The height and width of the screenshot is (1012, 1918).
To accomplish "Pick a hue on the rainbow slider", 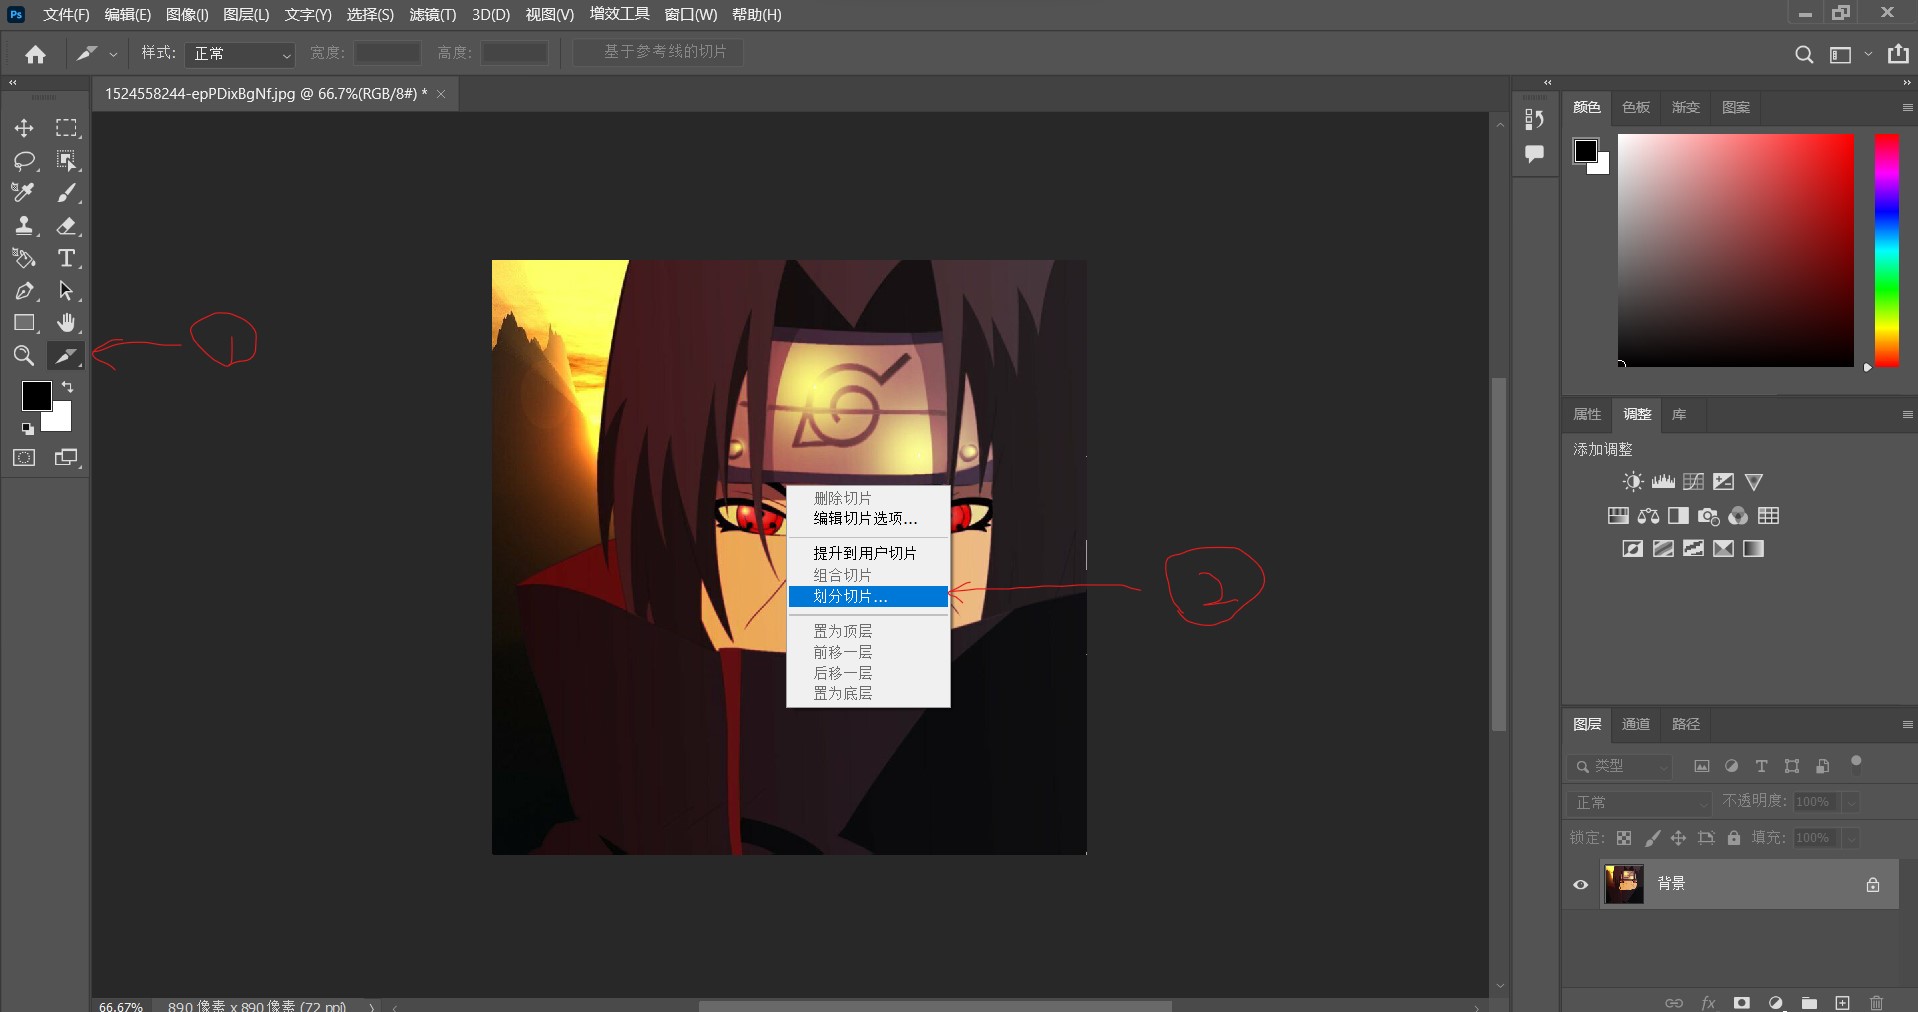I will [1886, 250].
